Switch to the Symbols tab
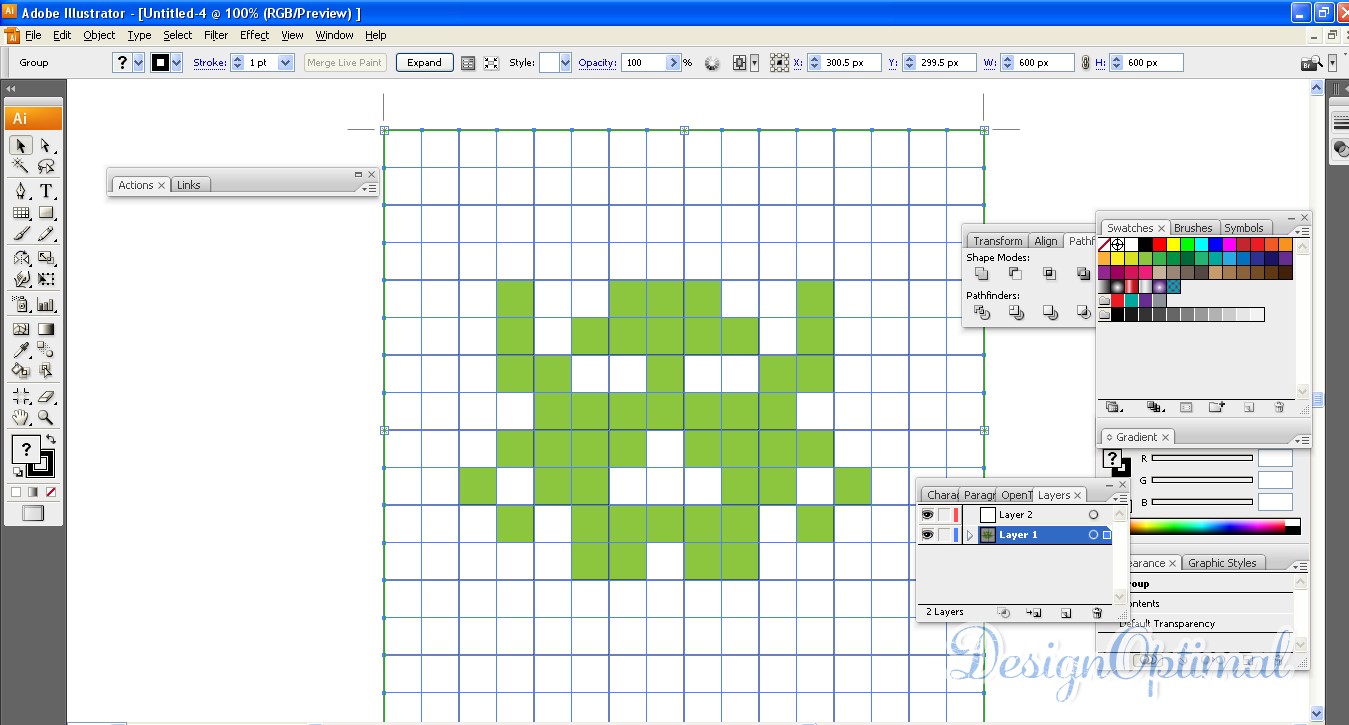 tap(1243, 228)
